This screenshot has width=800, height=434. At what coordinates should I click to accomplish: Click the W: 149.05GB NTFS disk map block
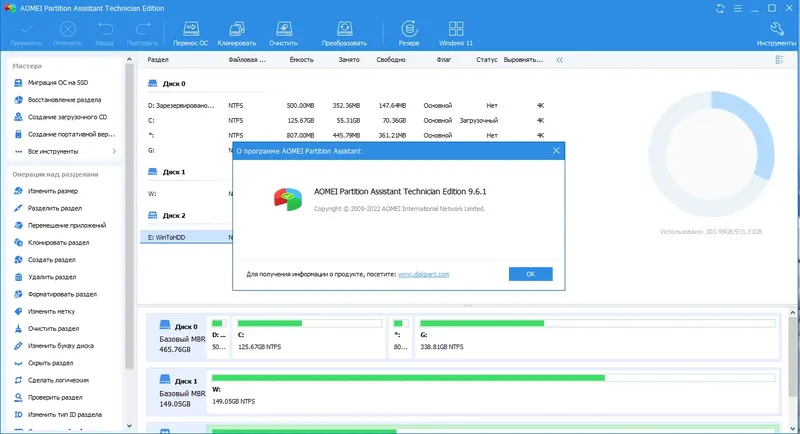(x=493, y=390)
